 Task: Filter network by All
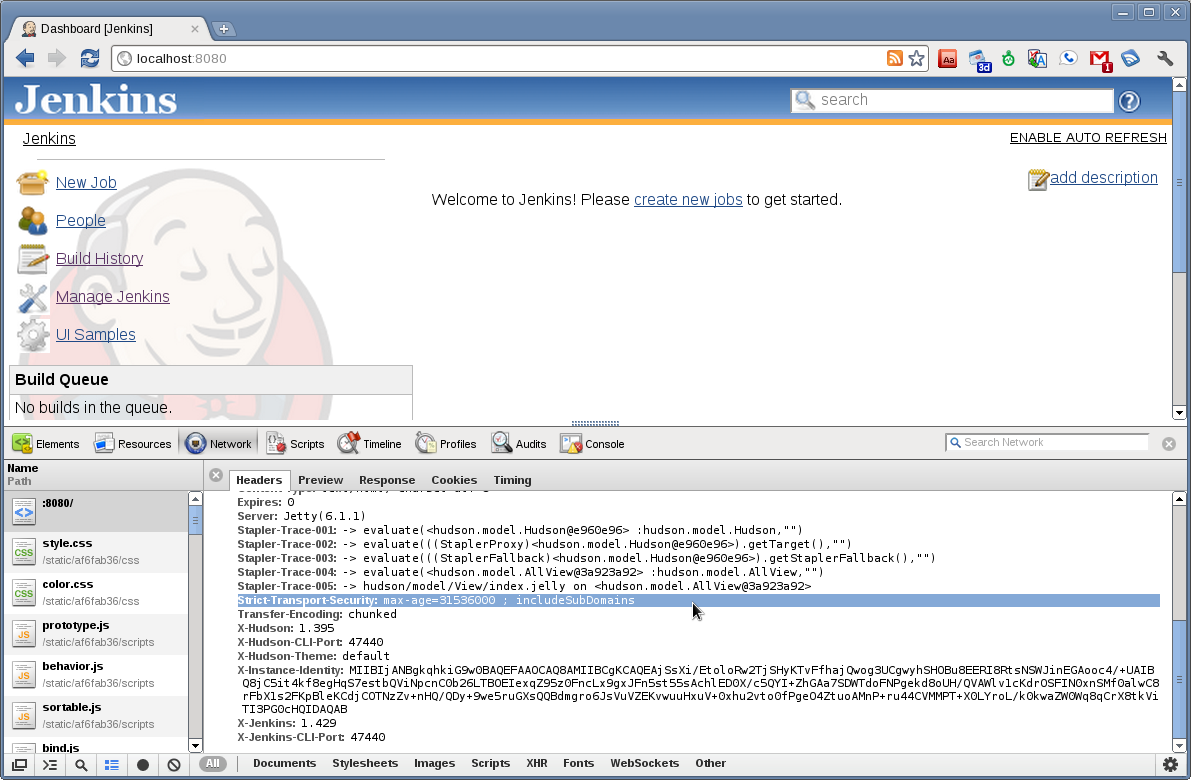[213, 763]
